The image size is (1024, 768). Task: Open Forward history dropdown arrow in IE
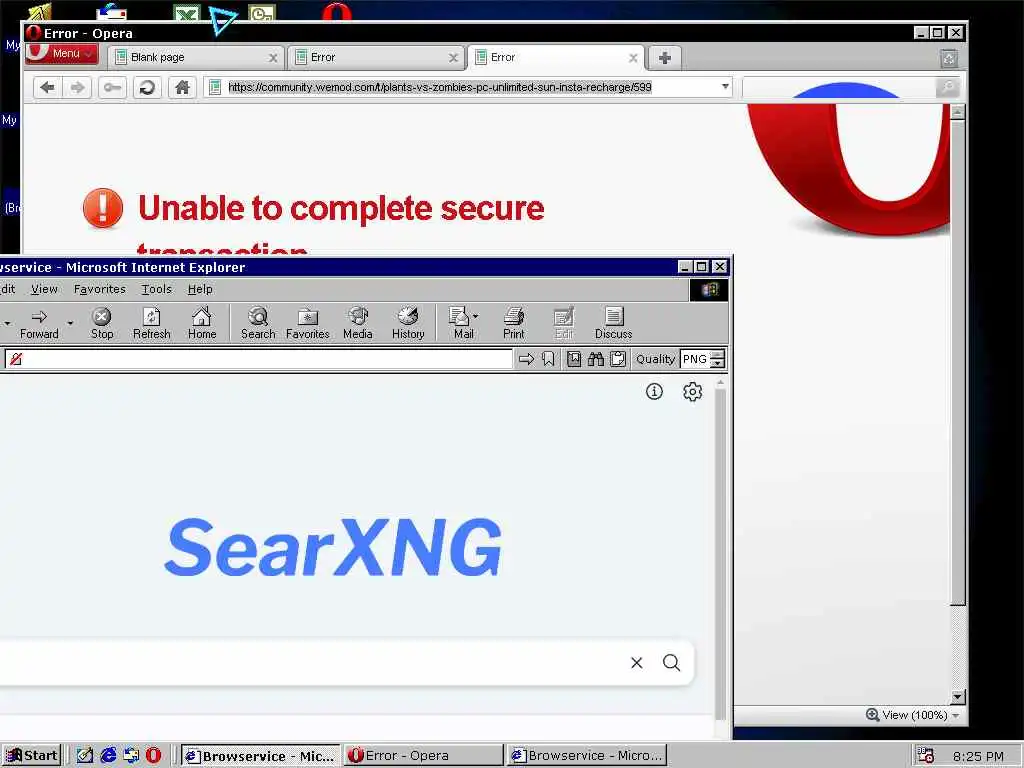(x=70, y=323)
